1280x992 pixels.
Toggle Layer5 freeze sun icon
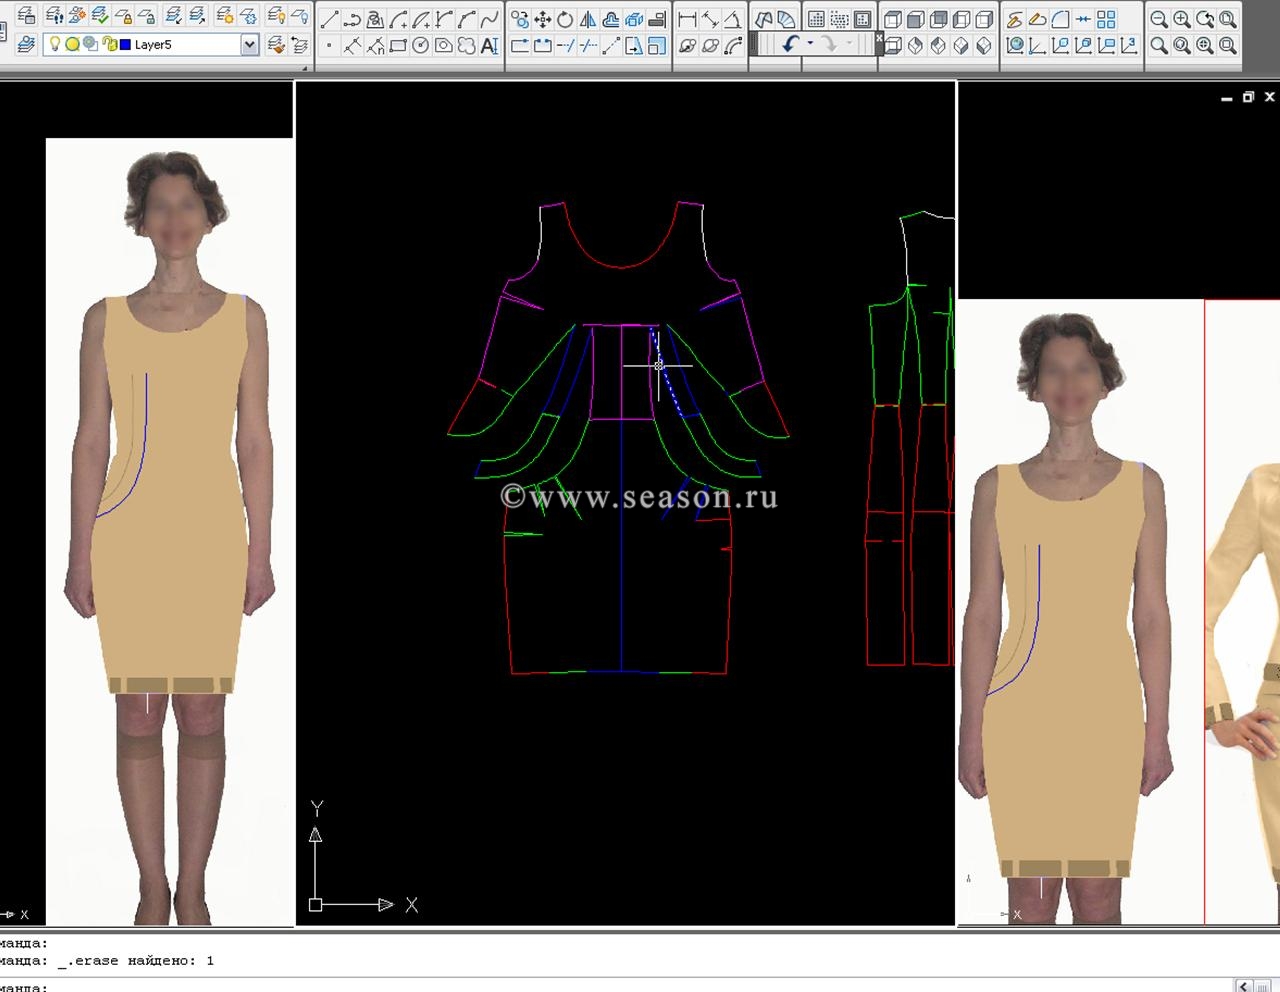pyautogui.click(x=72, y=45)
